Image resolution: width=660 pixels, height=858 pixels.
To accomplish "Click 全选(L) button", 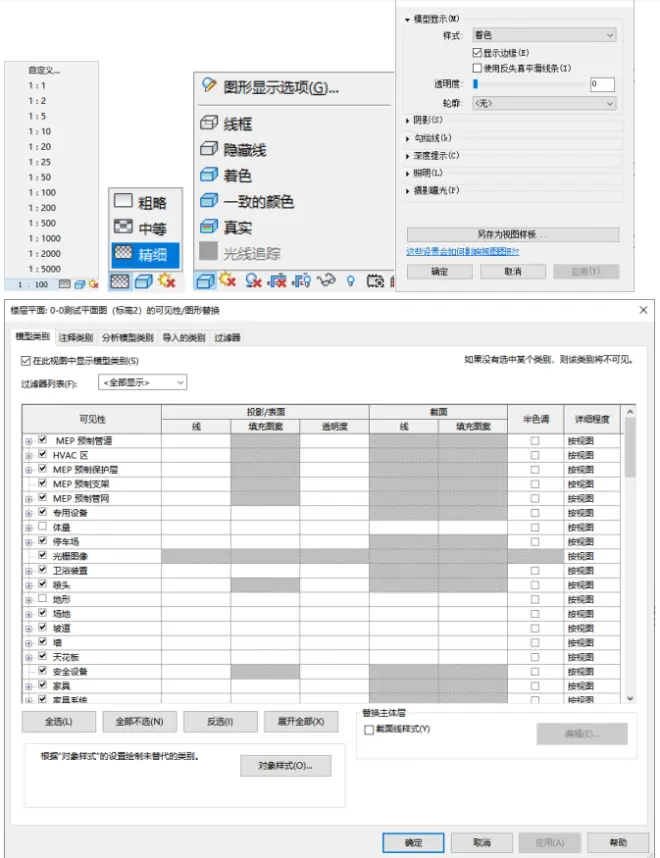I will click(59, 722).
